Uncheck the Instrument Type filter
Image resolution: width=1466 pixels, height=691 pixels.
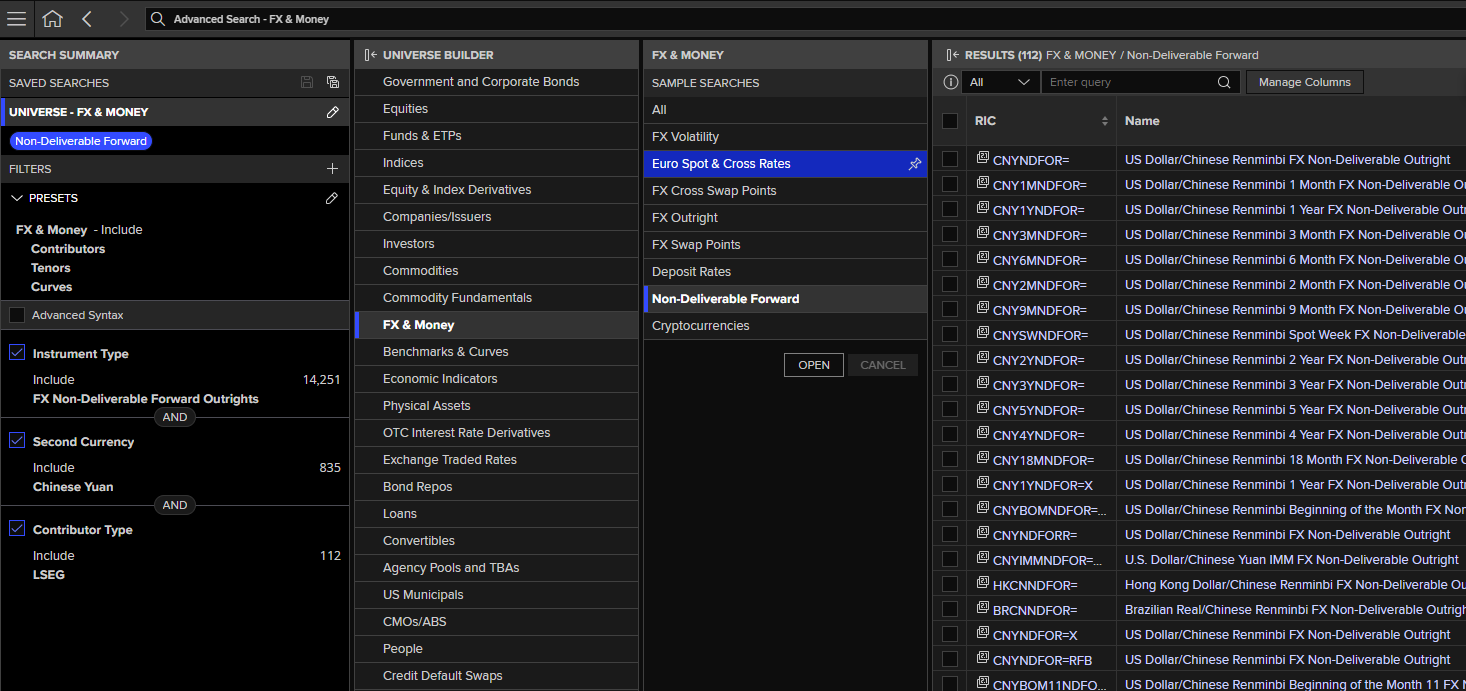(17, 353)
